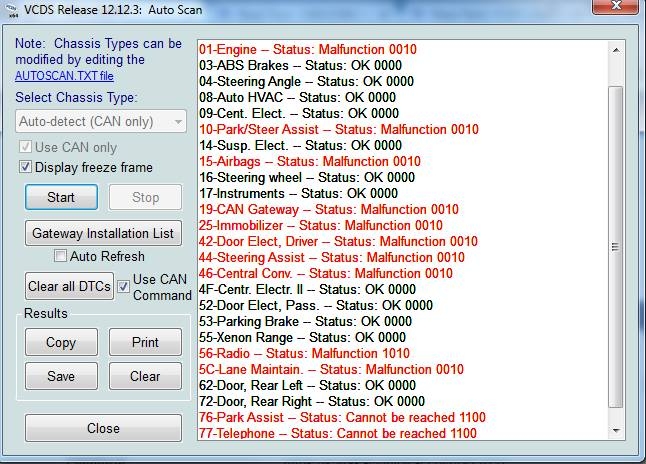Click the results scrollbar down arrow
The image size is (646, 464).
coord(616,430)
